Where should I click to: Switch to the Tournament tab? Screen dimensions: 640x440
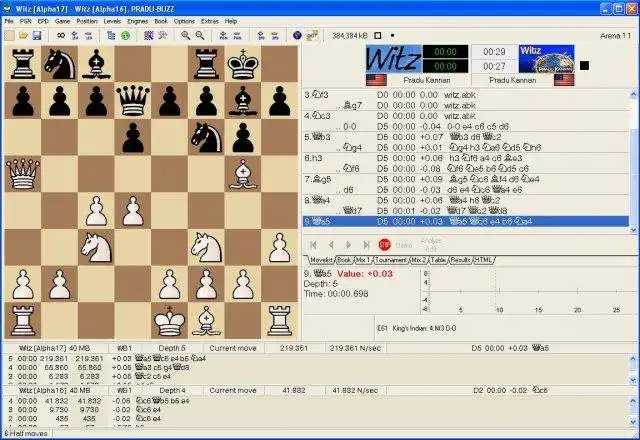tap(391, 260)
